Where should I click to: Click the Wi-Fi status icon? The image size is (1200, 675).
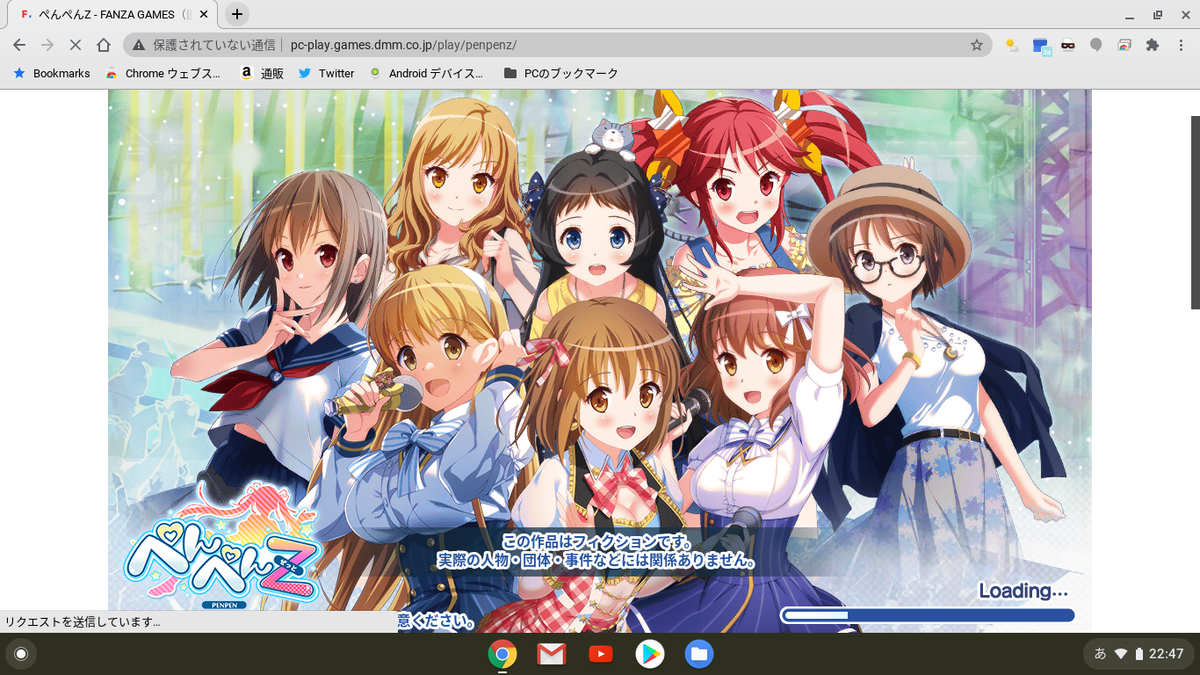pyautogui.click(x=1121, y=654)
